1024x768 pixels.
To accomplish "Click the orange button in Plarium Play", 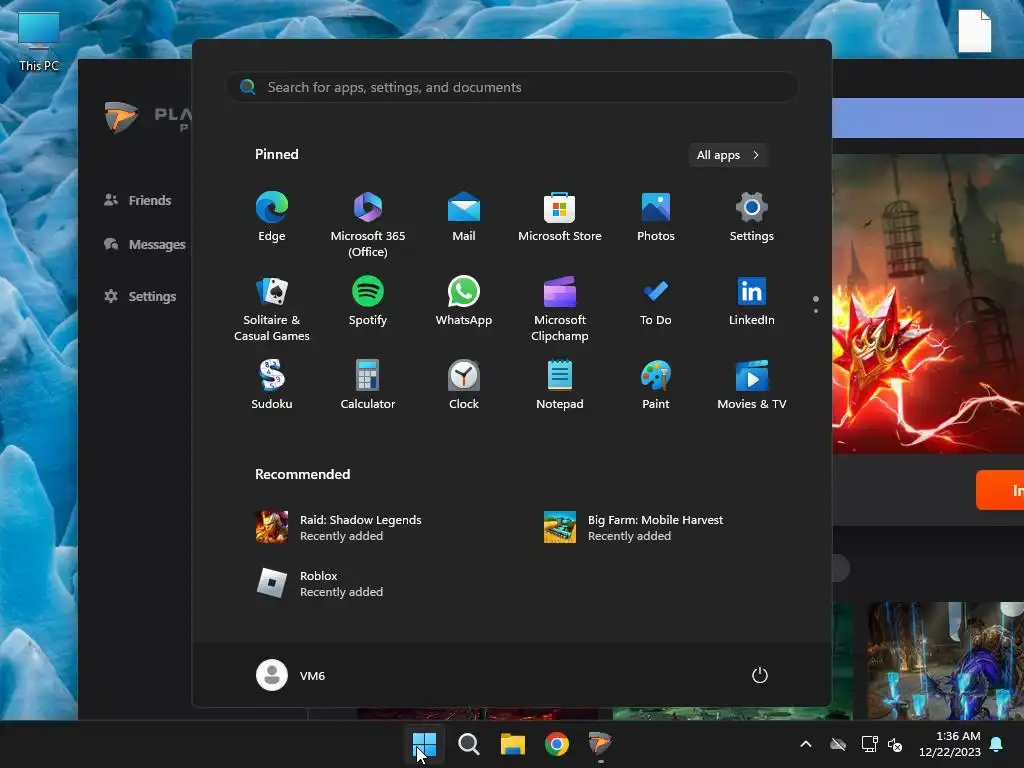I will click(x=1000, y=490).
